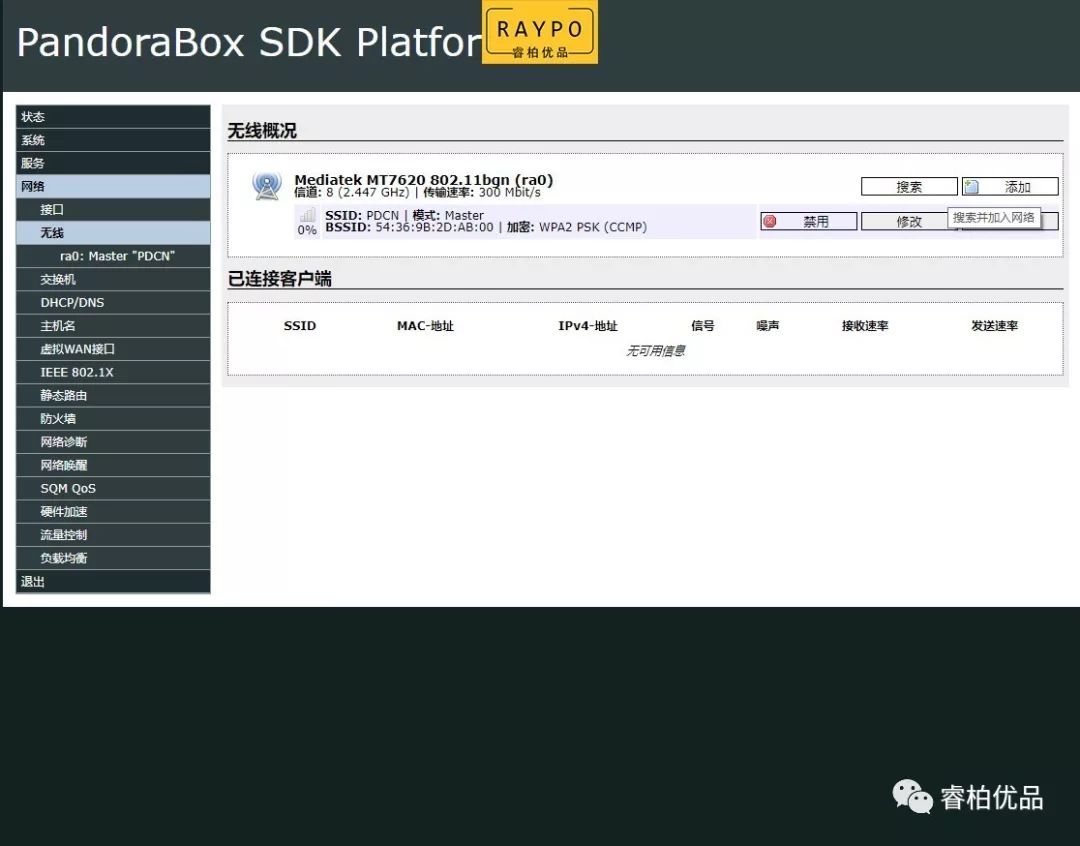This screenshot has width=1080, height=846.
Task: Click the Mediatek MT7620 802.11bgn (ra0) title
Action: point(424,179)
